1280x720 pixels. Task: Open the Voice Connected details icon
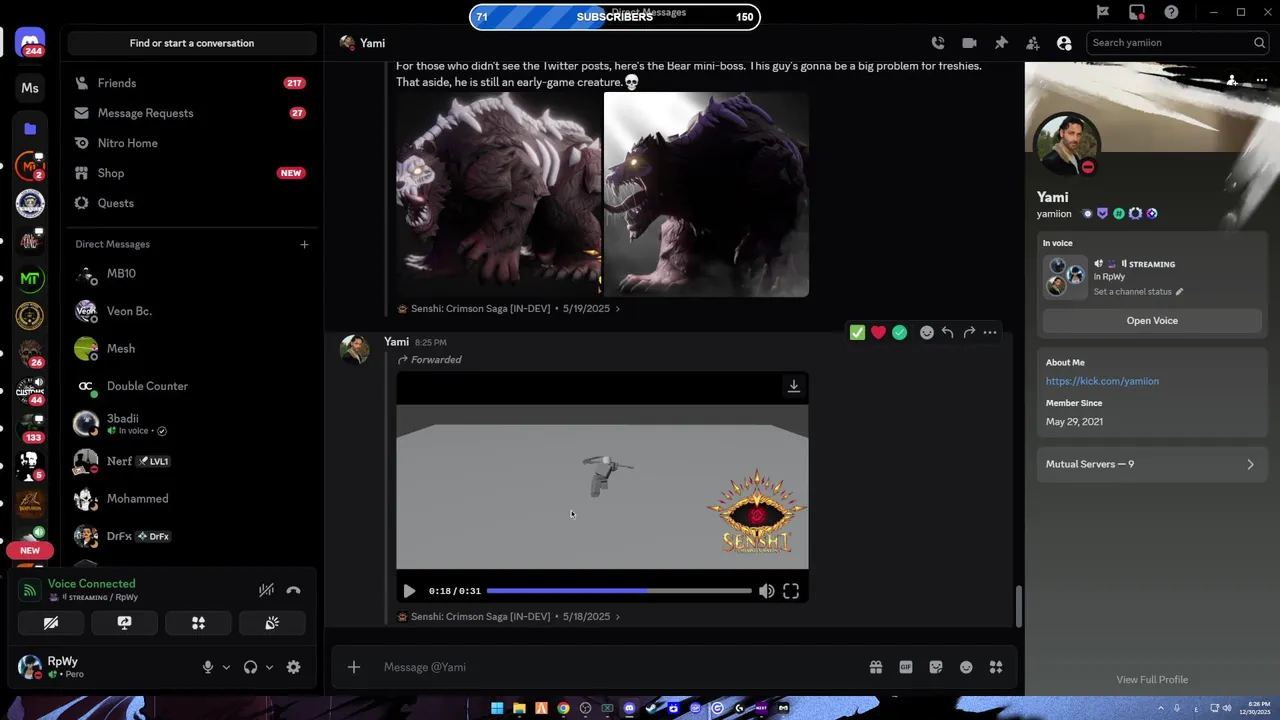[x=30, y=590]
